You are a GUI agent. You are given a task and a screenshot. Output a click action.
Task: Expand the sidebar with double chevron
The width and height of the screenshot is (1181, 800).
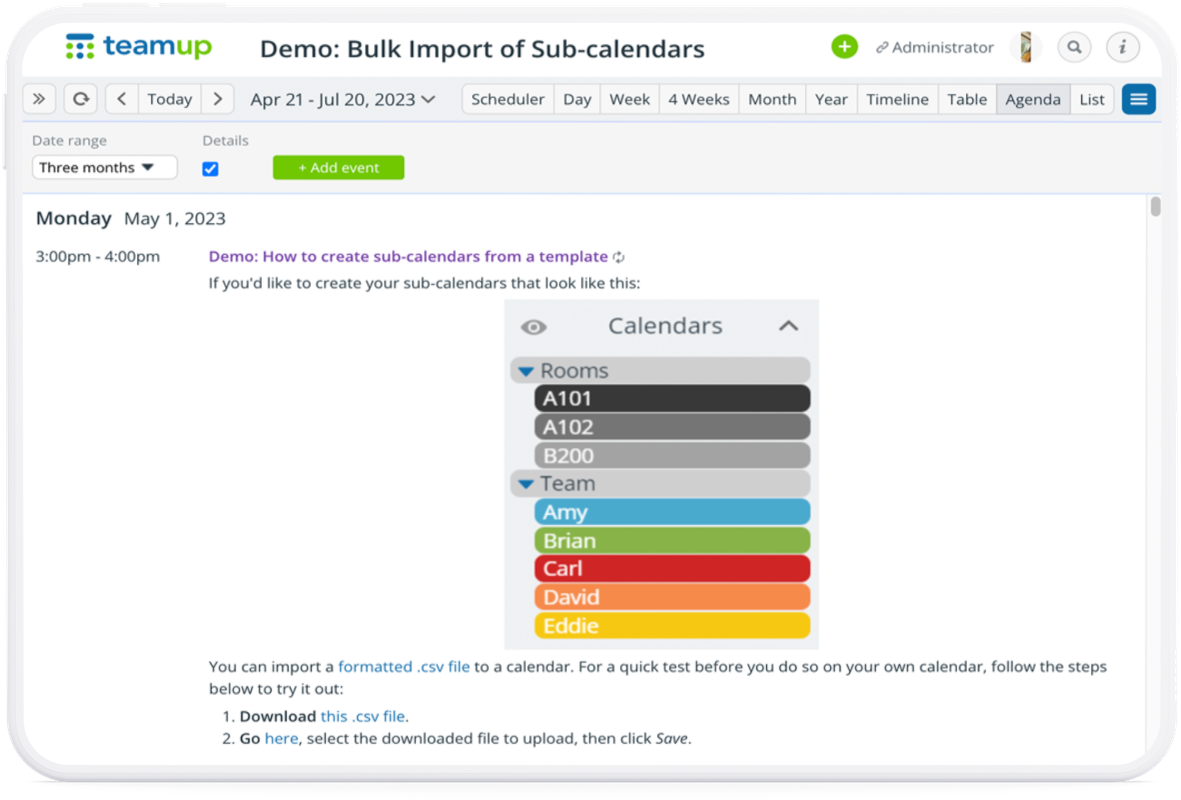39,99
